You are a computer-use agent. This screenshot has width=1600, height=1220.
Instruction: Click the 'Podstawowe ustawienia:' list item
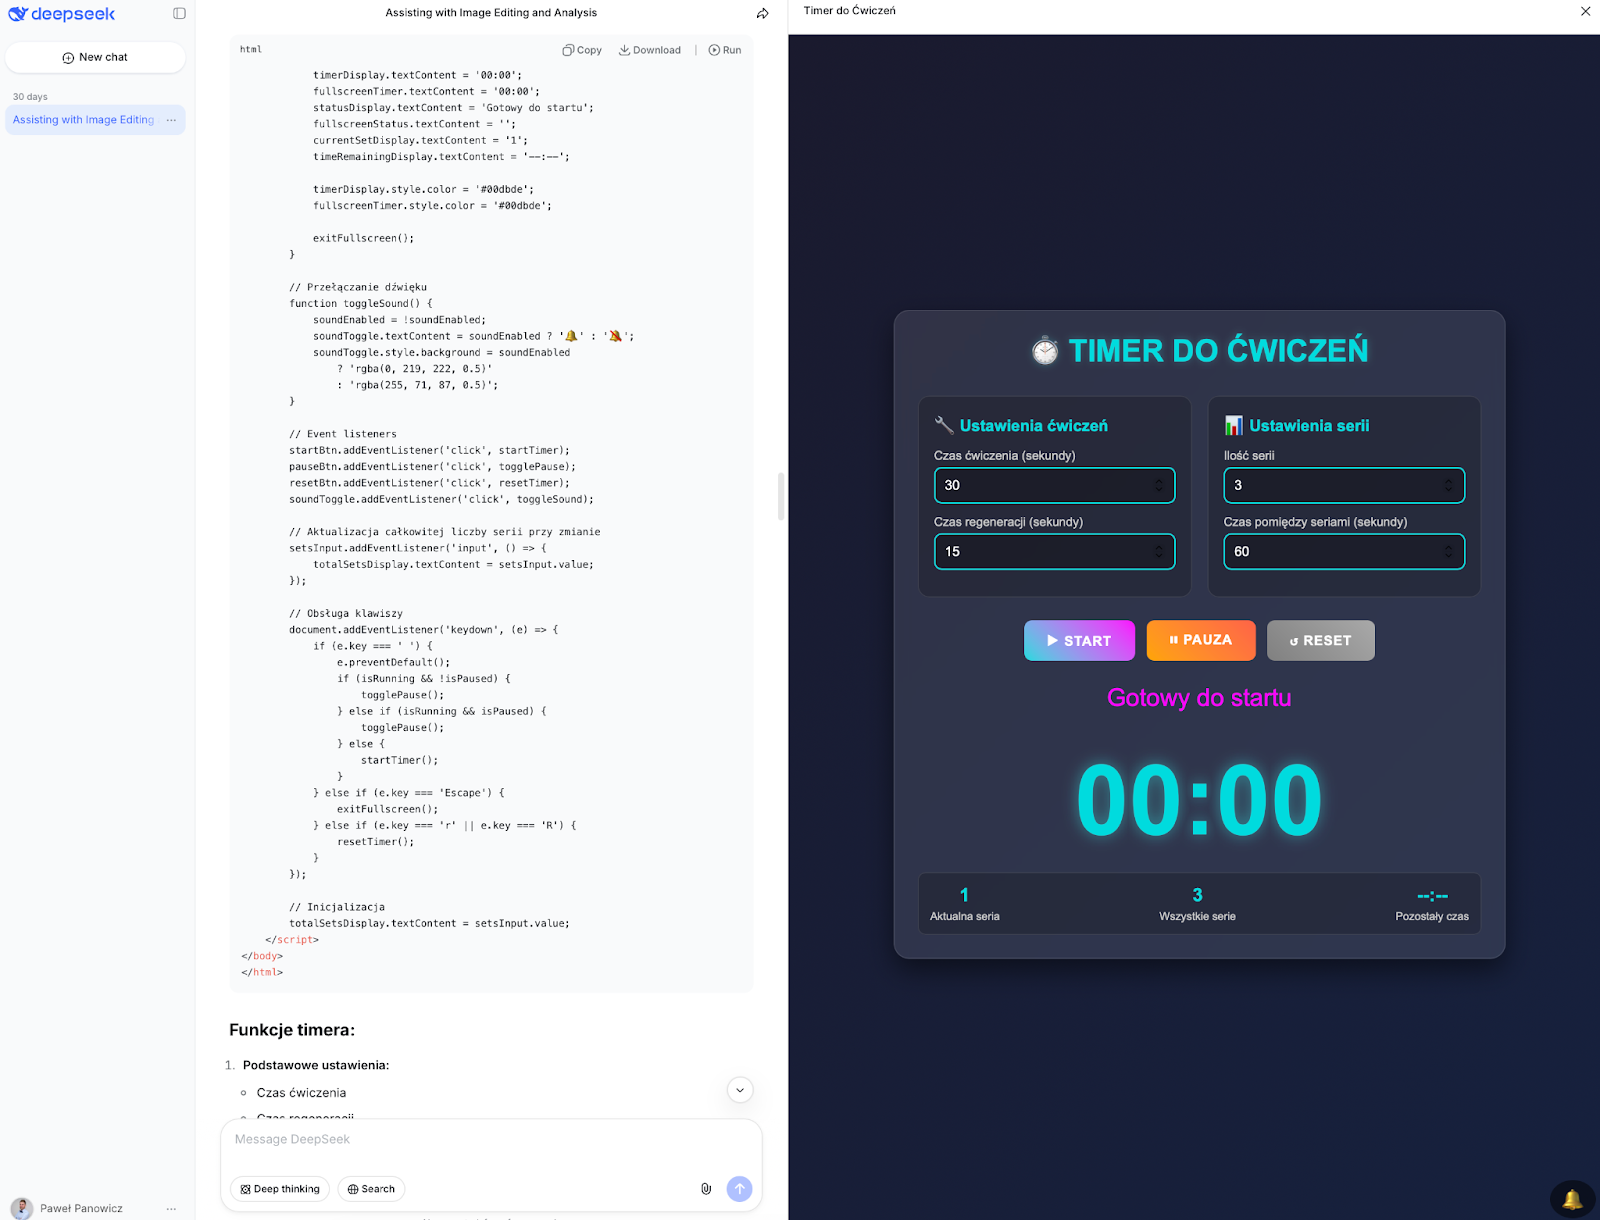click(x=316, y=1065)
